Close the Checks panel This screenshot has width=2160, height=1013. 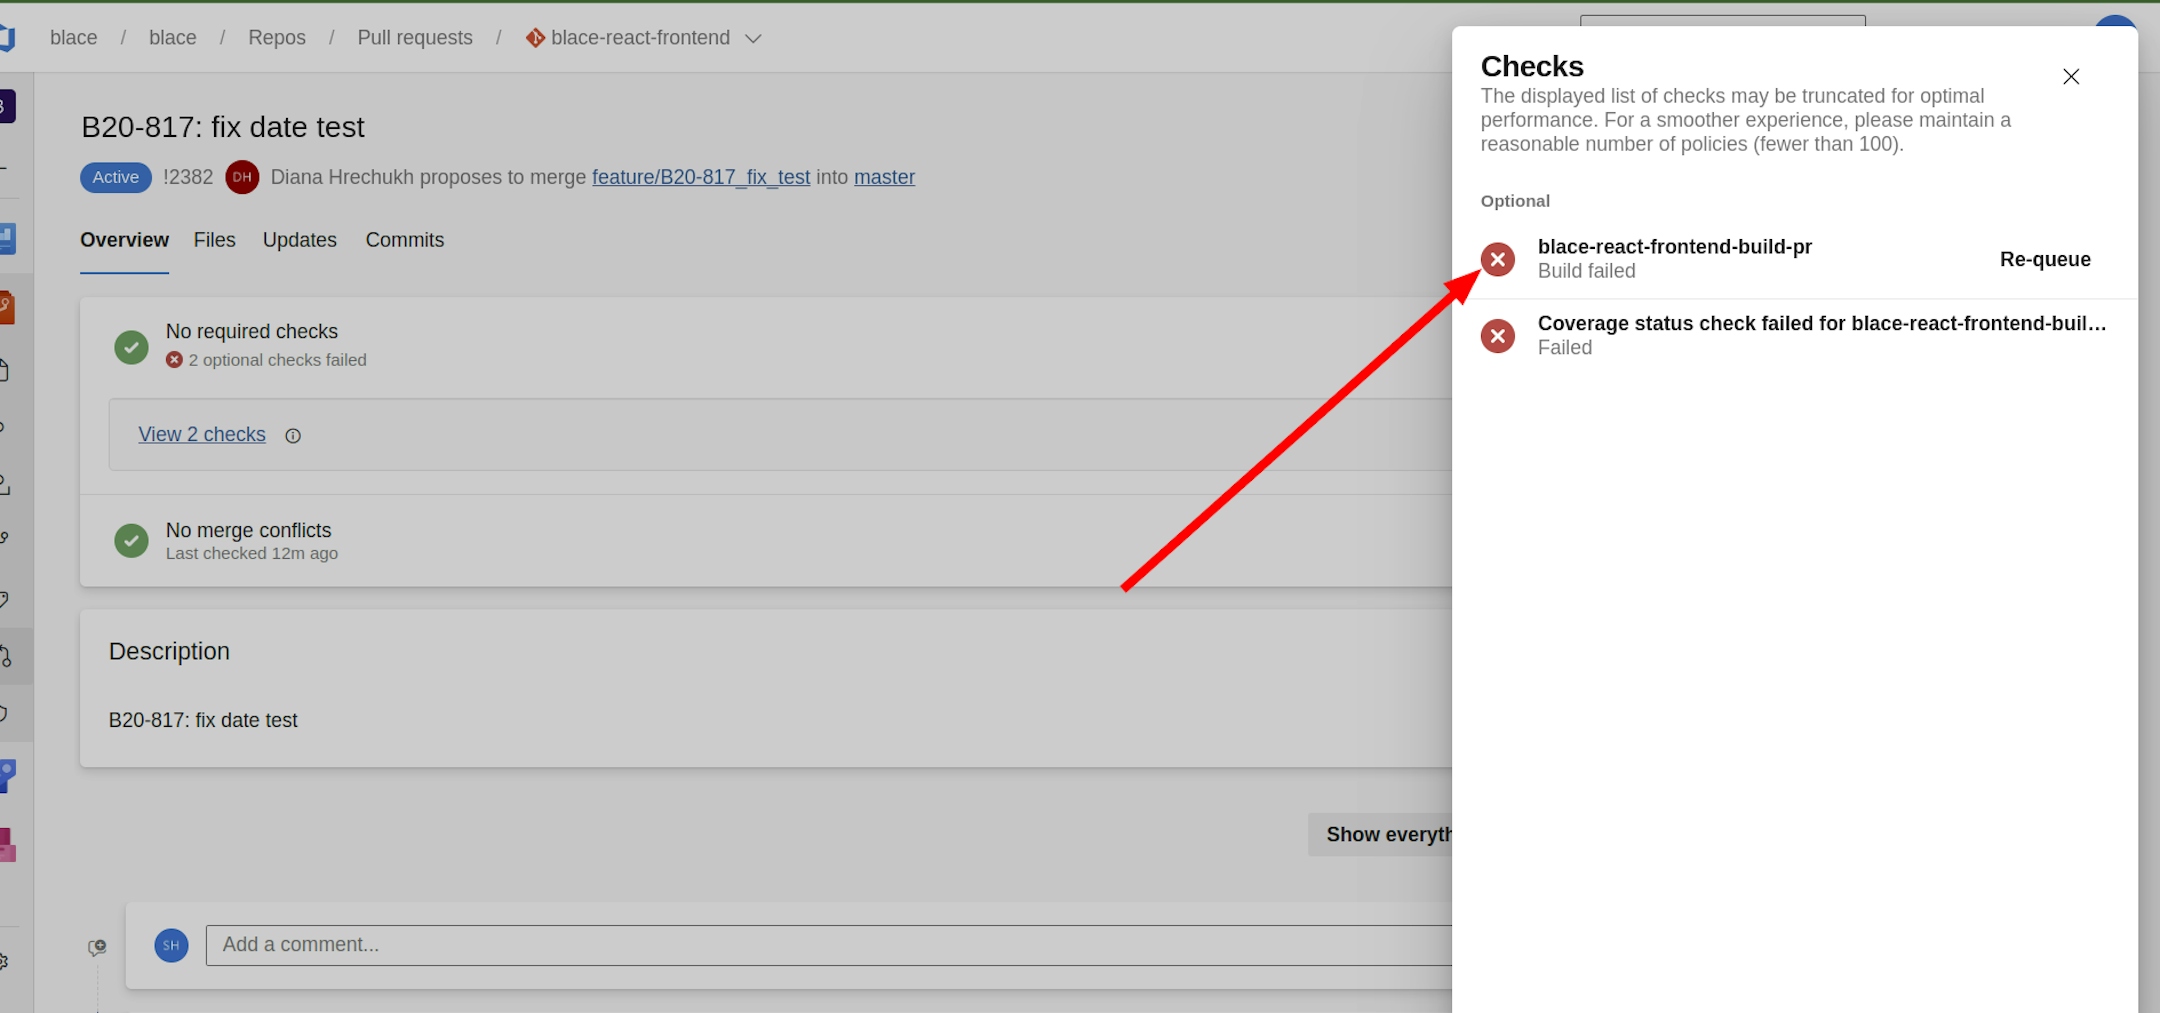pos(2071,77)
